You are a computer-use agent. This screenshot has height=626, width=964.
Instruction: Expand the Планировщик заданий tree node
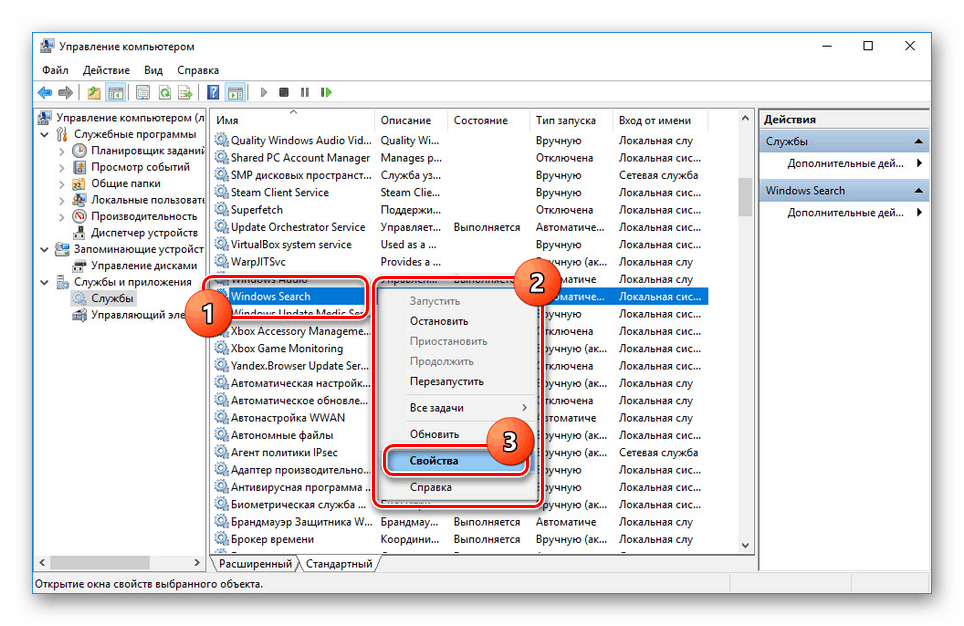[61, 151]
